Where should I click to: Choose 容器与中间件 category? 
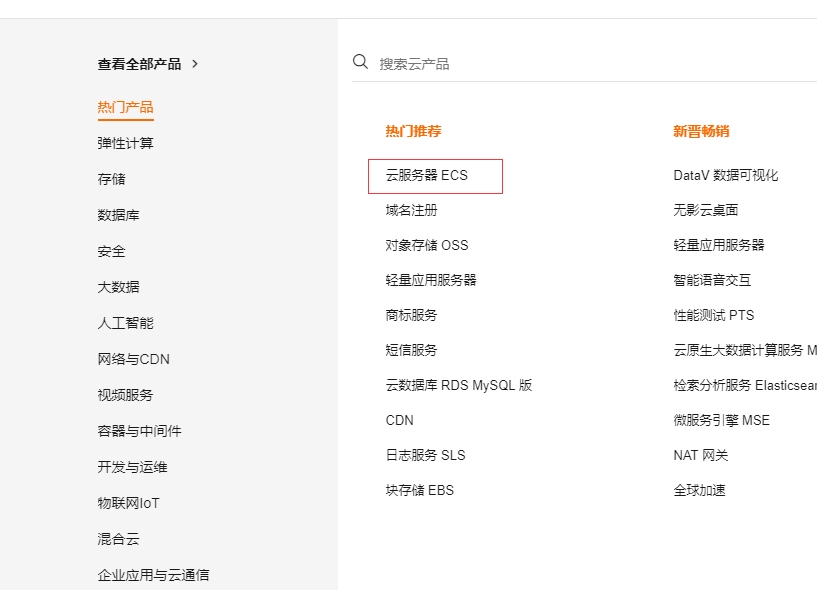pyautogui.click(x=139, y=431)
